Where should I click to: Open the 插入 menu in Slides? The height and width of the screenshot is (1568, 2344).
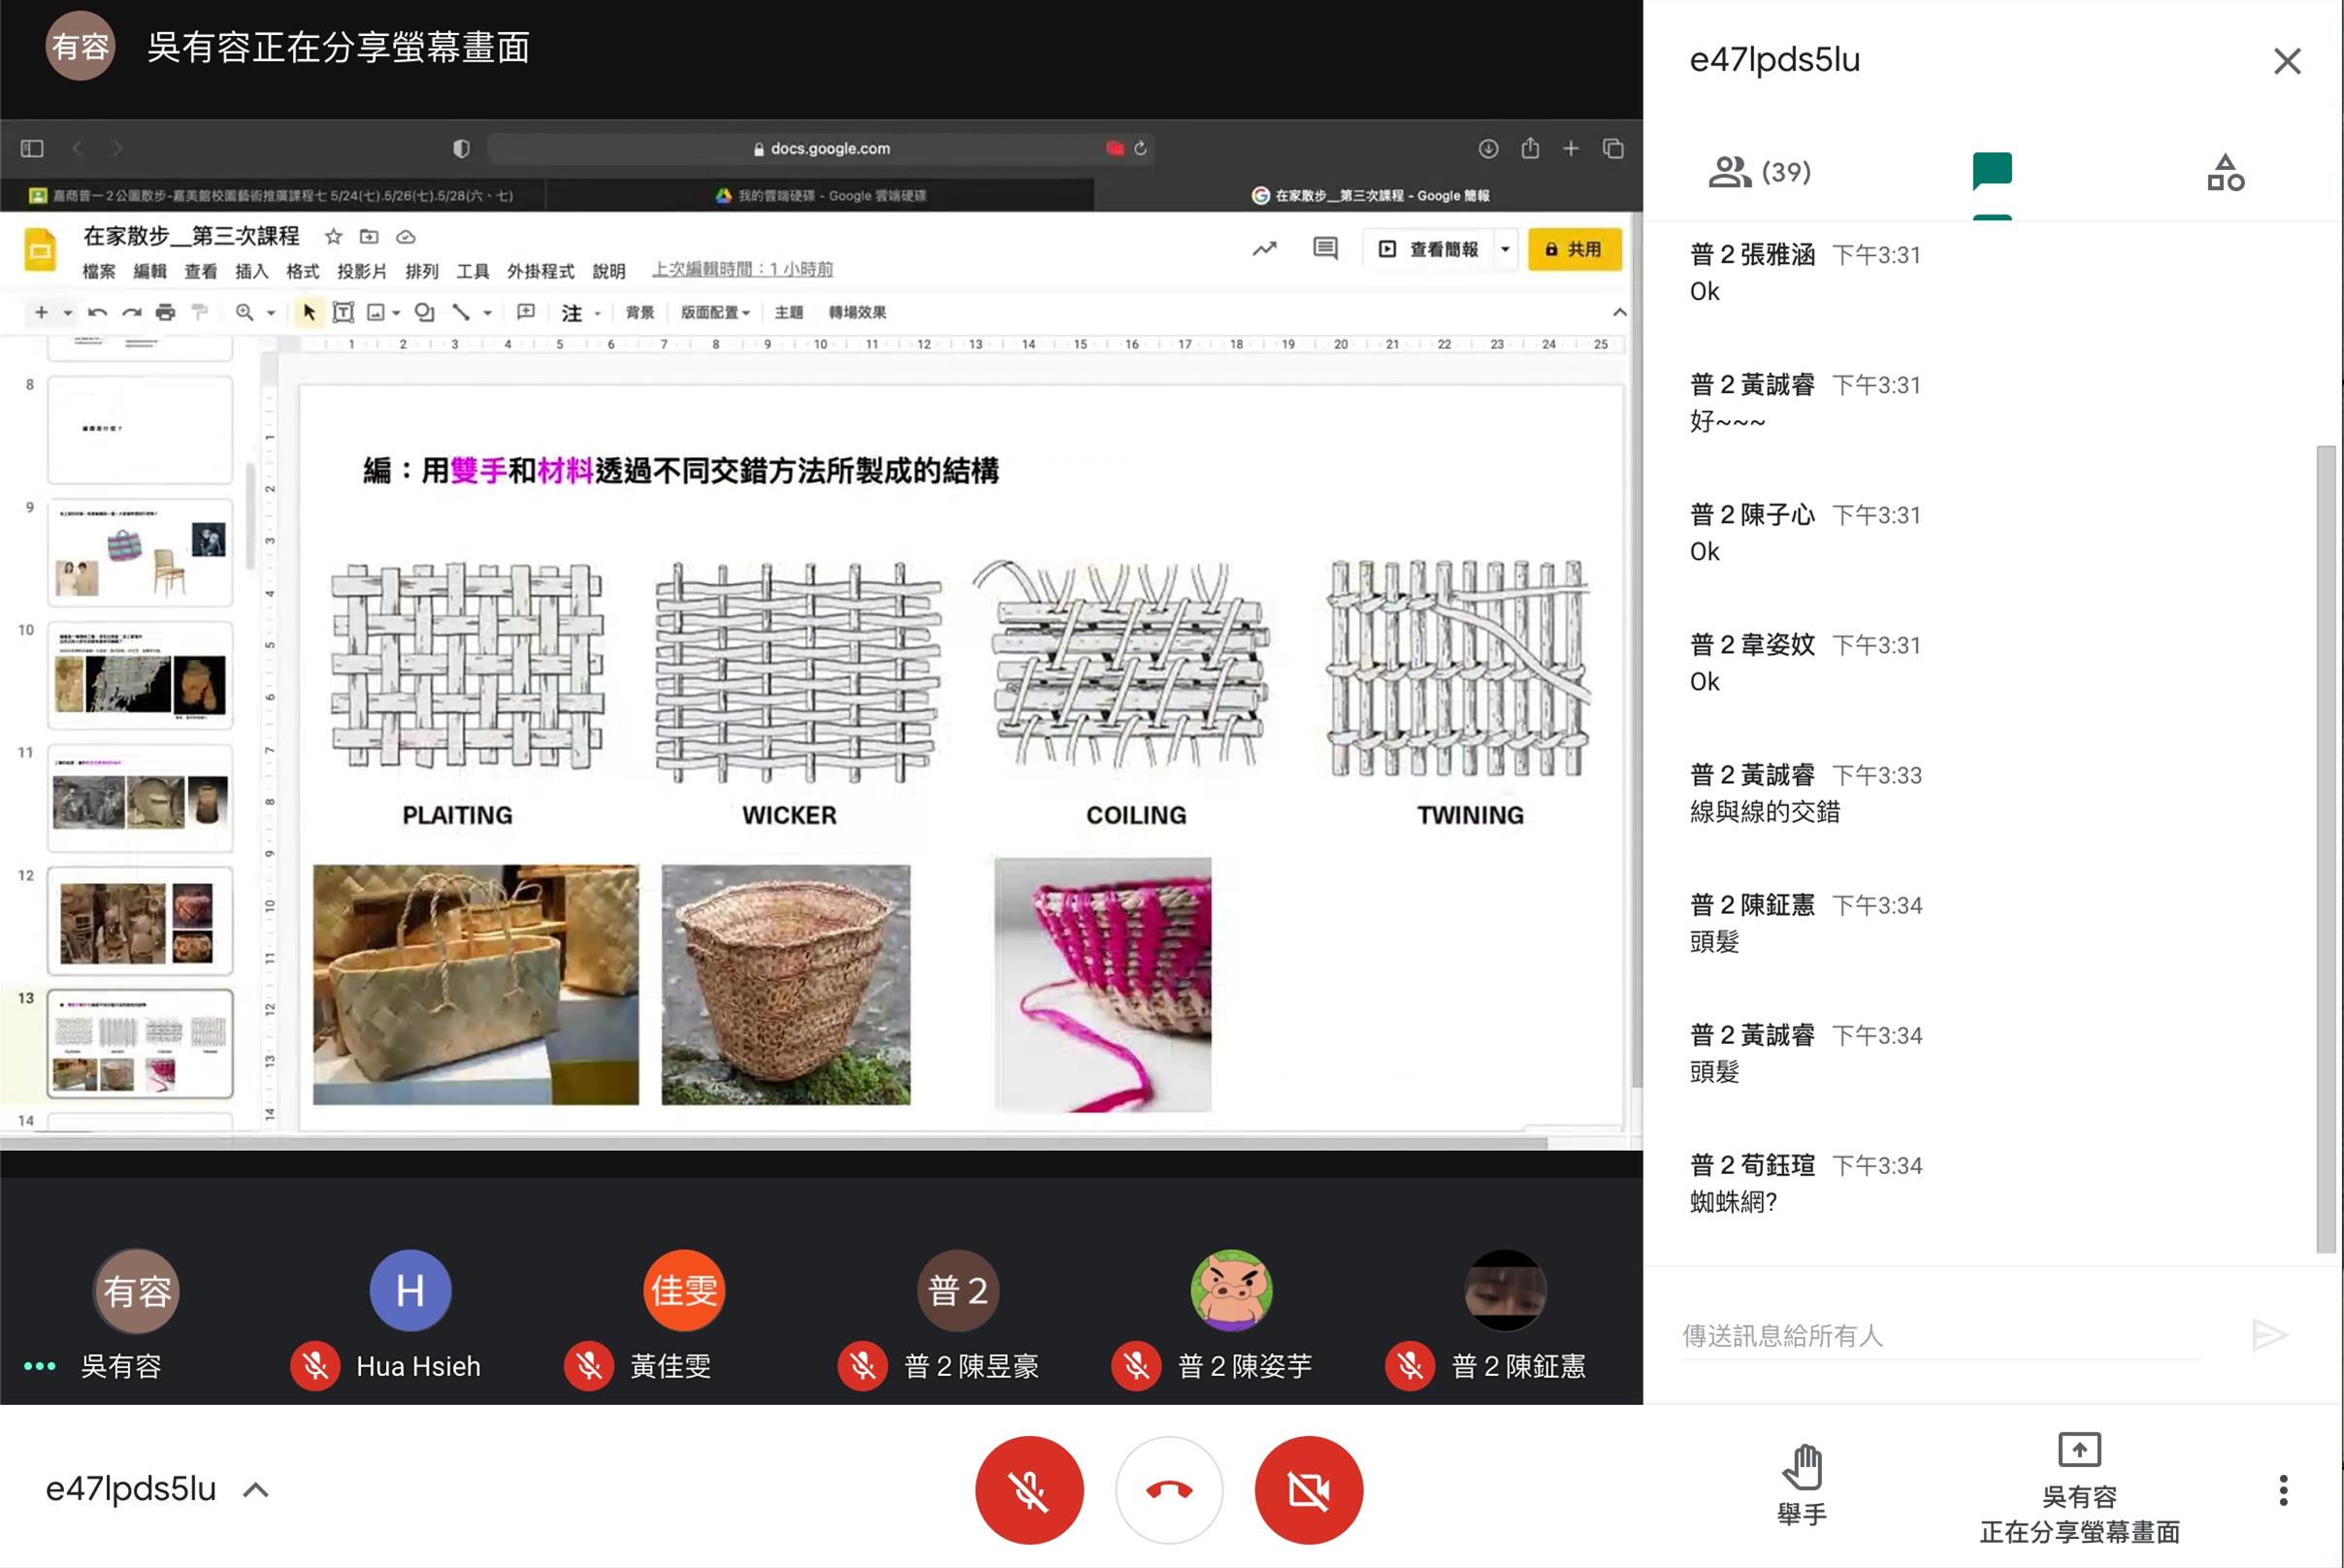click(251, 271)
